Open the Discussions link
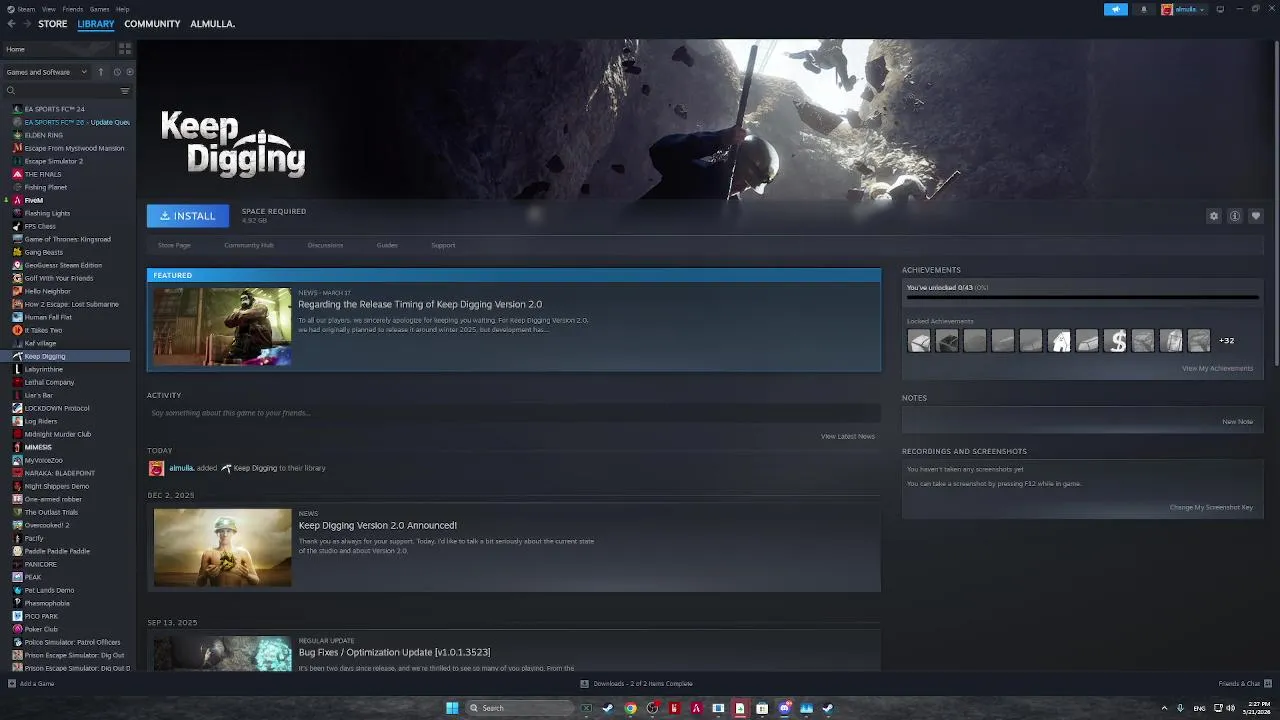 coord(325,245)
